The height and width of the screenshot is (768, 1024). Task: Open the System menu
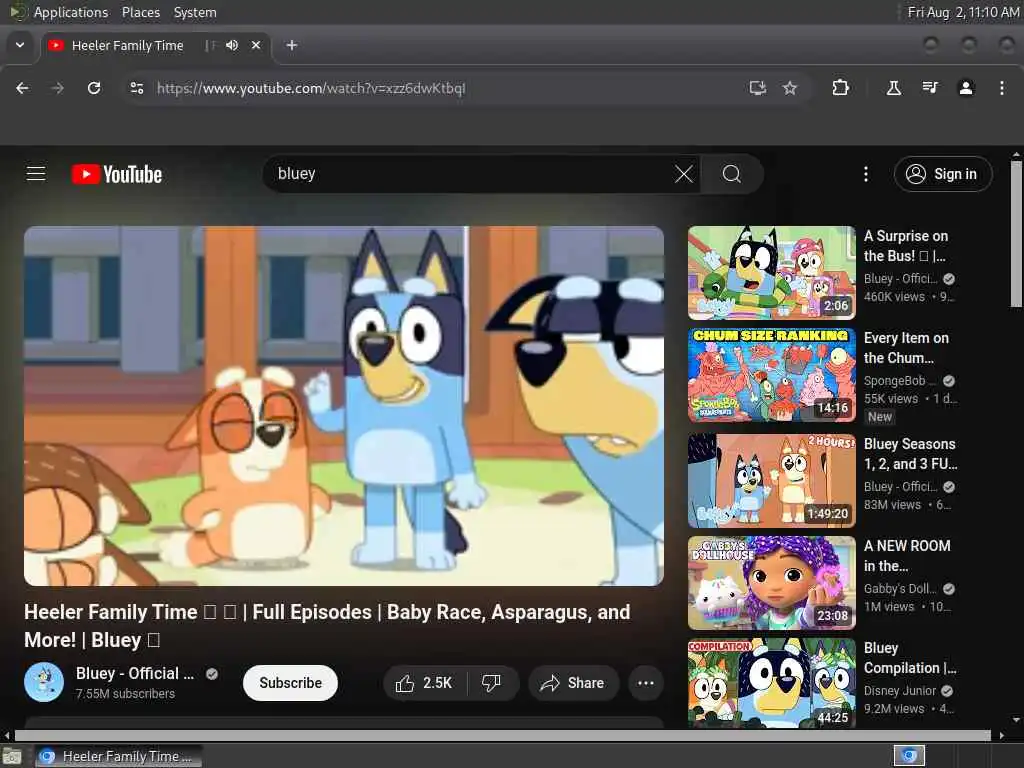(195, 12)
